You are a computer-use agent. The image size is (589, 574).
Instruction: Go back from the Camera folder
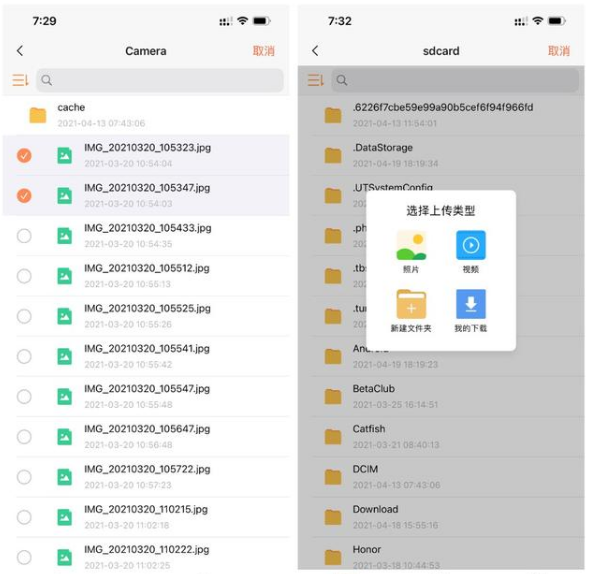(20, 51)
